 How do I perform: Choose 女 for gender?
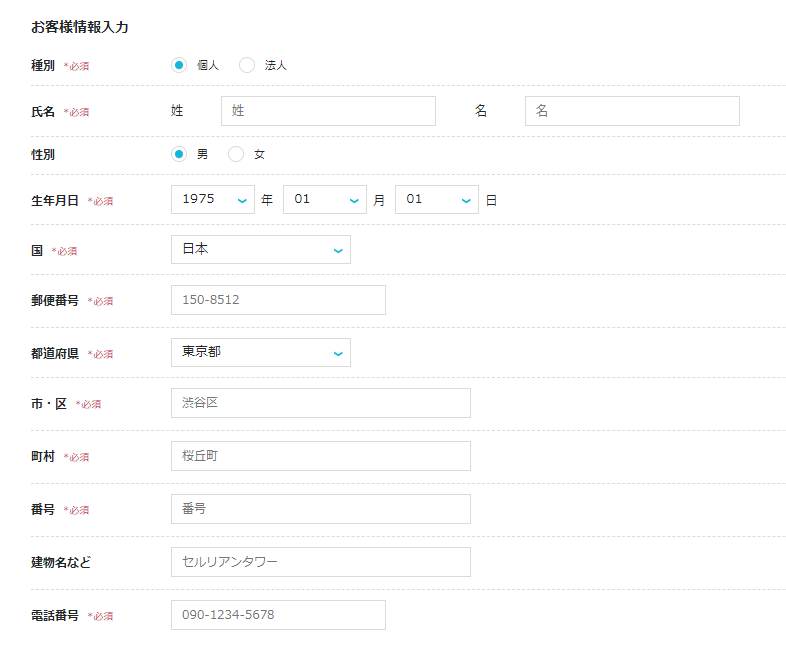pos(236,154)
